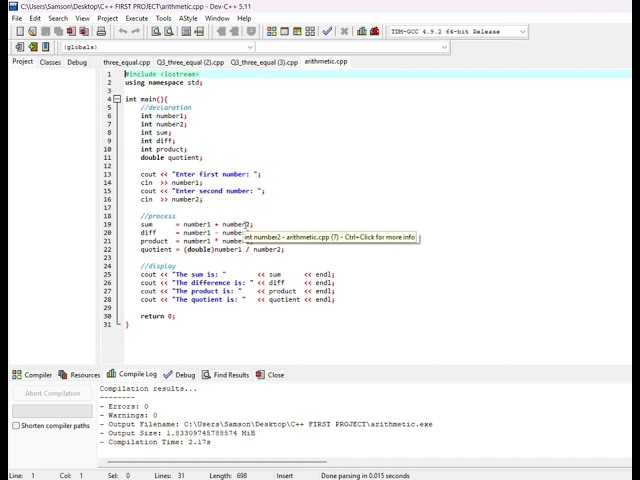This screenshot has height=480, width=640.
Task: Click the Insert icon beside globals dropdown
Action: (x=19, y=47)
